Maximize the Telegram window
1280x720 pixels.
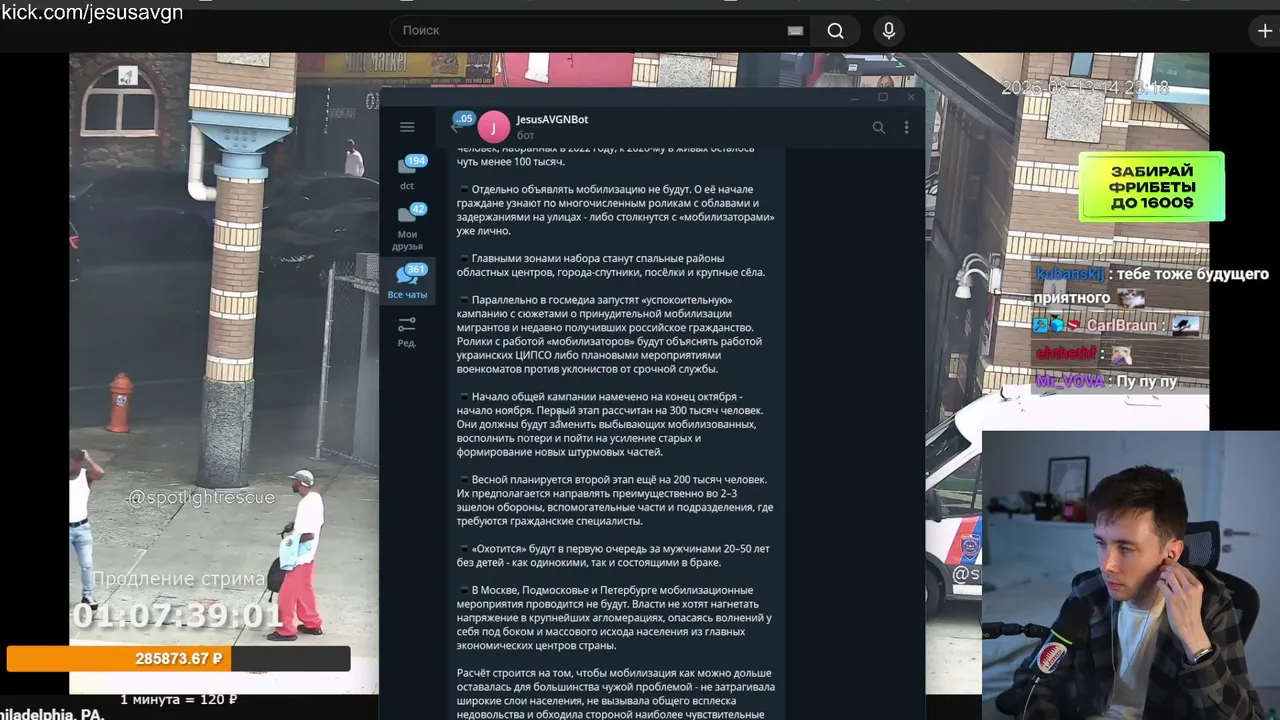pyautogui.click(x=882, y=97)
